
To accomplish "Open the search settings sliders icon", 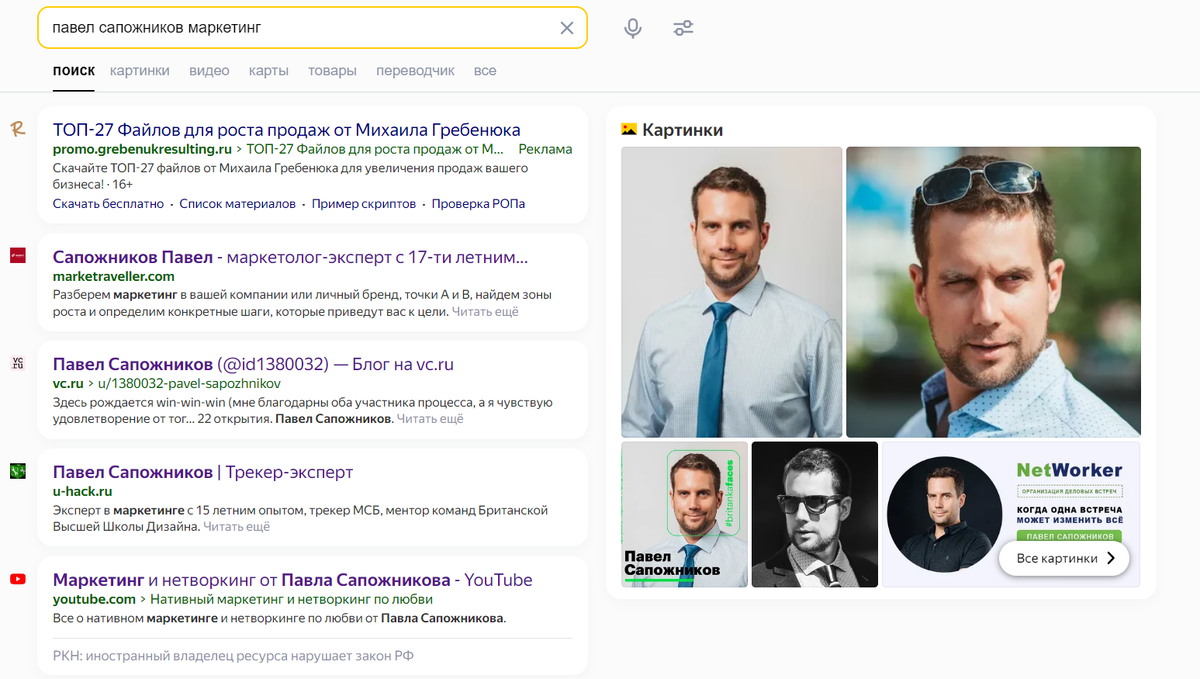I will coord(683,28).
